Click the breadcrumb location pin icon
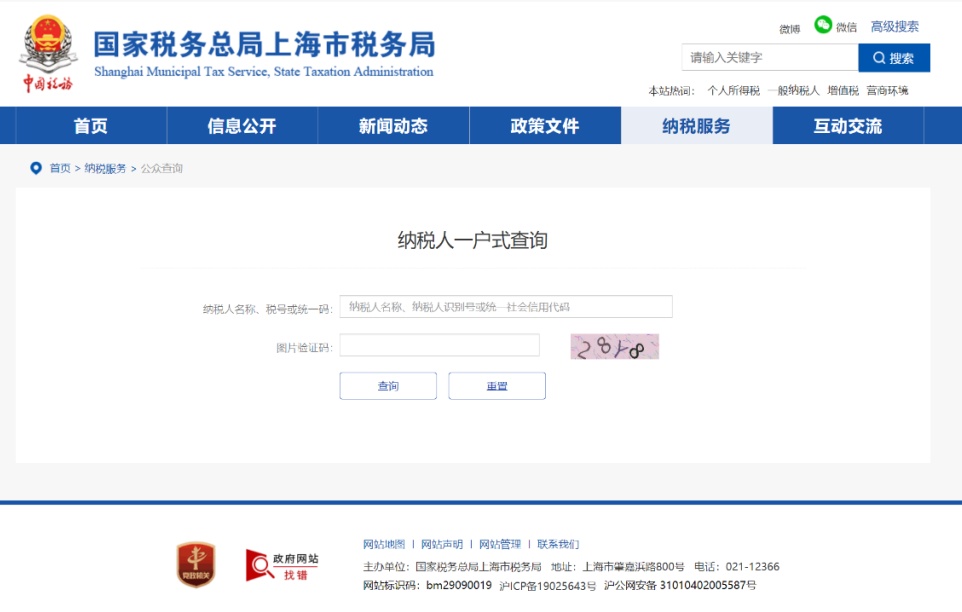Screen dimensions: 962x612 [x=36, y=168]
